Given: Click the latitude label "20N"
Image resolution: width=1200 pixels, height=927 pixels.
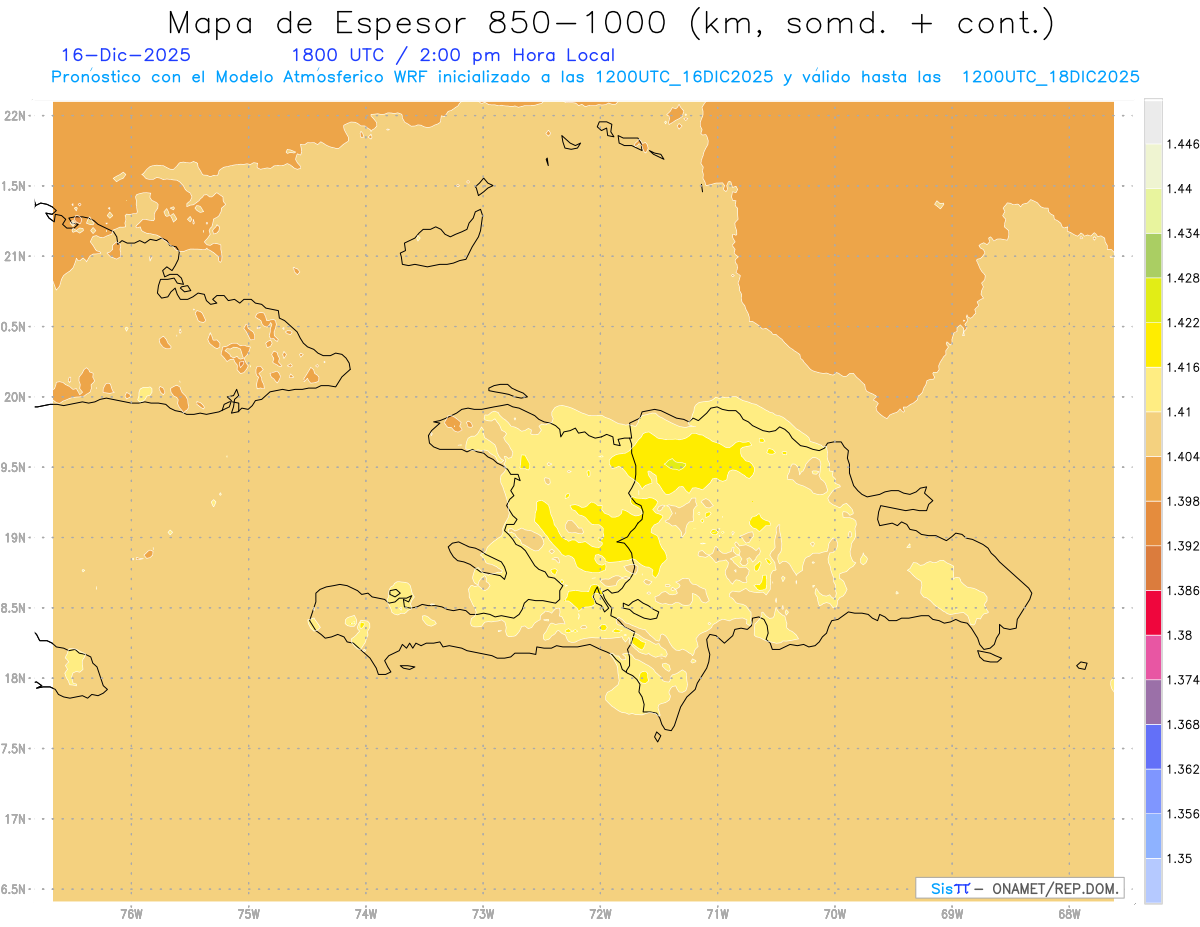Looking at the screenshot, I should tap(16, 397).
